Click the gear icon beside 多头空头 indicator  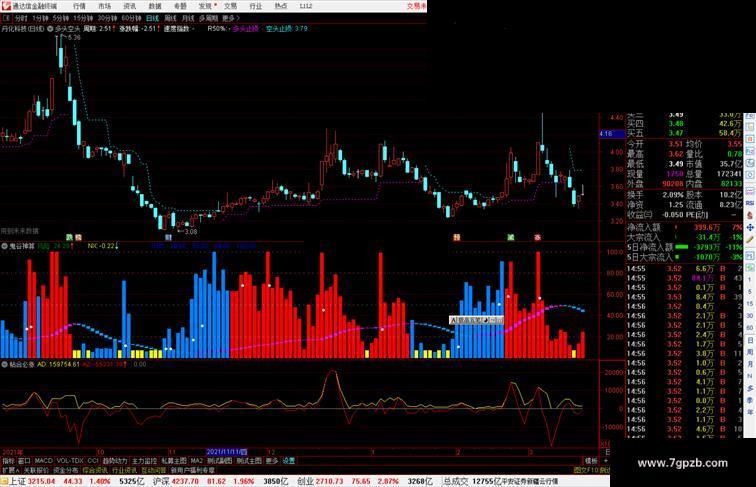tap(50, 29)
